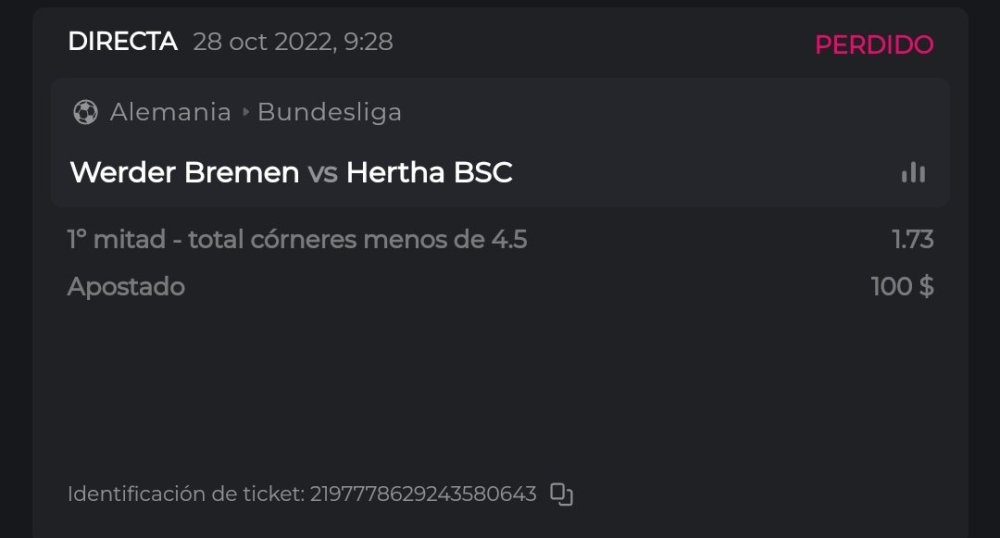
Task: Copy the ticket identification number
Action: [x=562, y=494]
